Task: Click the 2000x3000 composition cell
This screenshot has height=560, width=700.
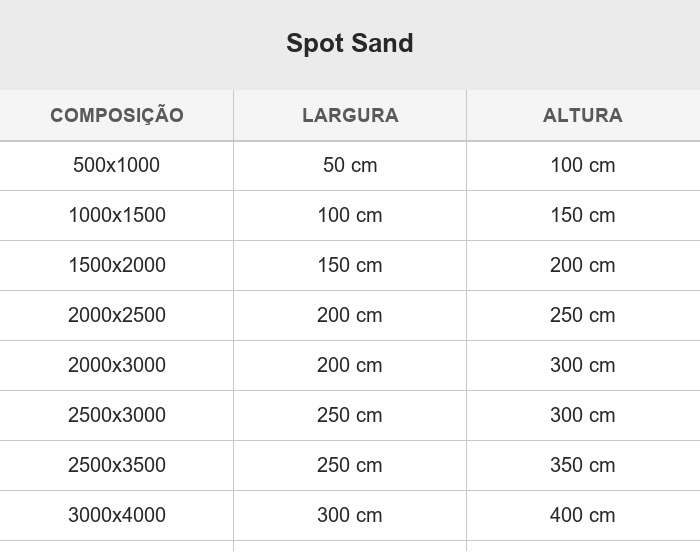Action: click(x=117, y=366)
